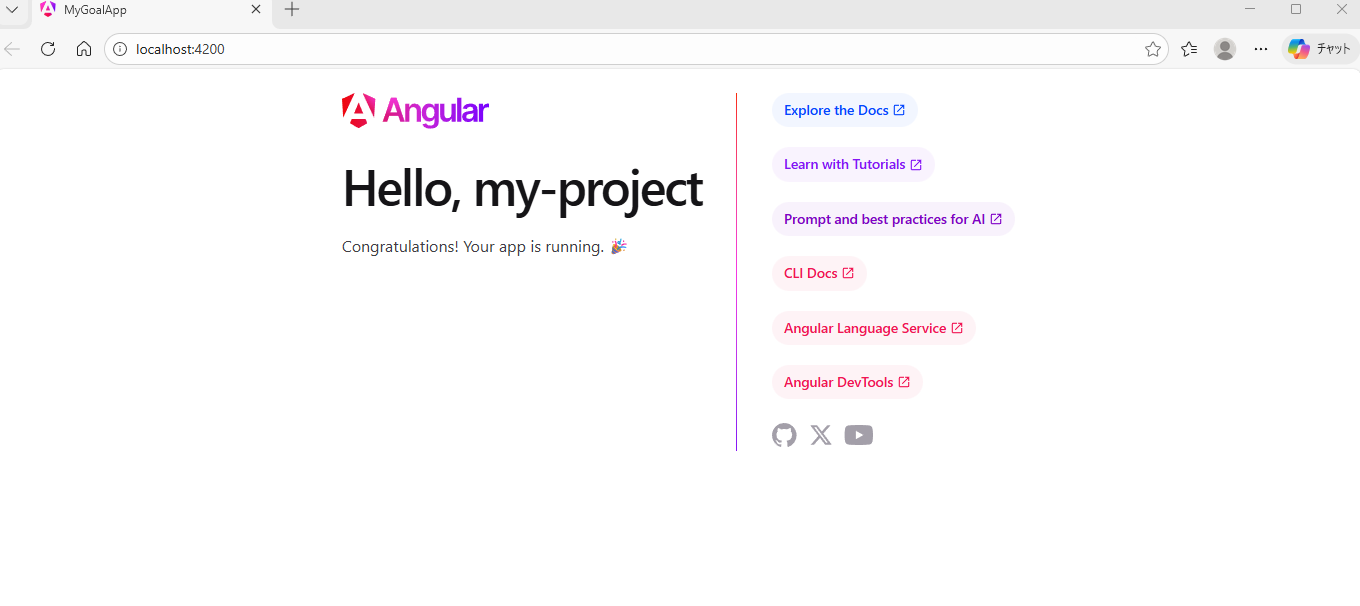
Task: Close the MyGoalApp tab
Action: tap(256, 9)
